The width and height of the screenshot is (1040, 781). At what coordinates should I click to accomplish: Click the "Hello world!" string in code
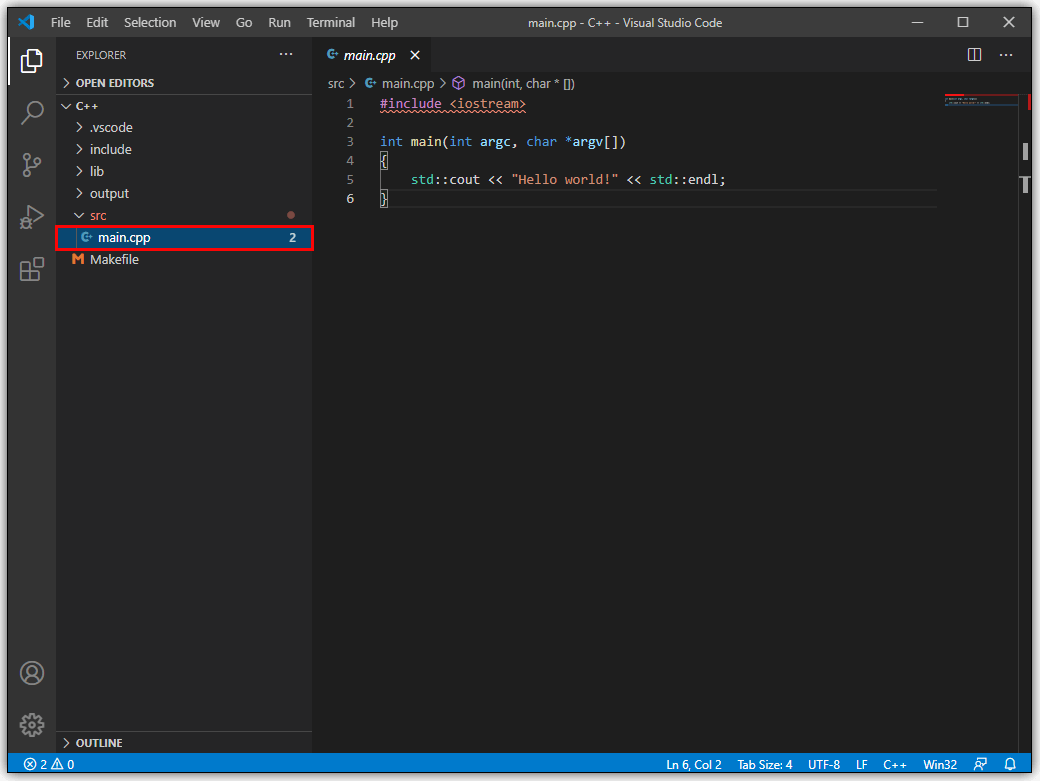tap(564, 180)
